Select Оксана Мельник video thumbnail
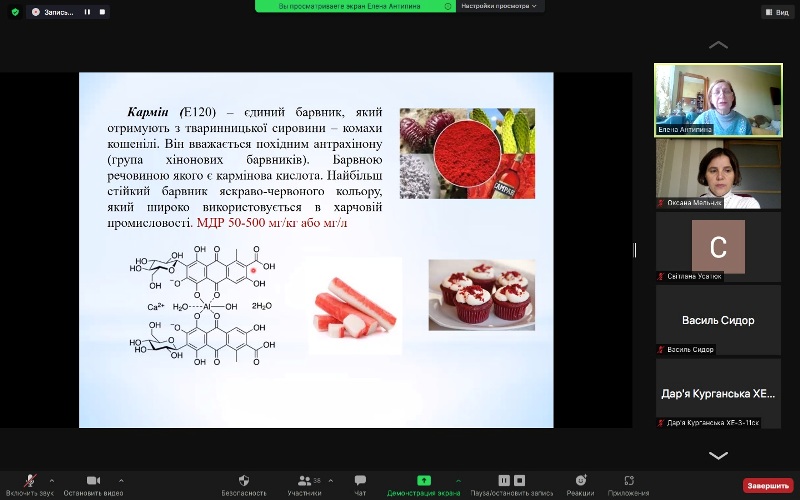 (718, 173)
